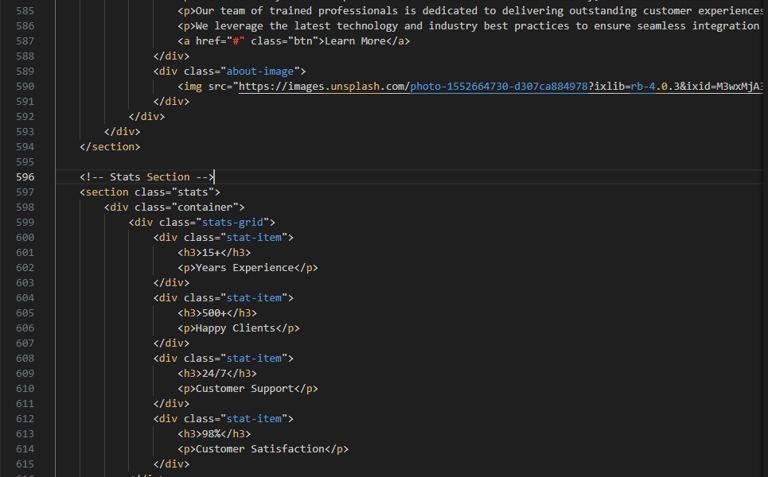Click the stat-item div on line 608
768x477 pixels.
click(223, 358)
